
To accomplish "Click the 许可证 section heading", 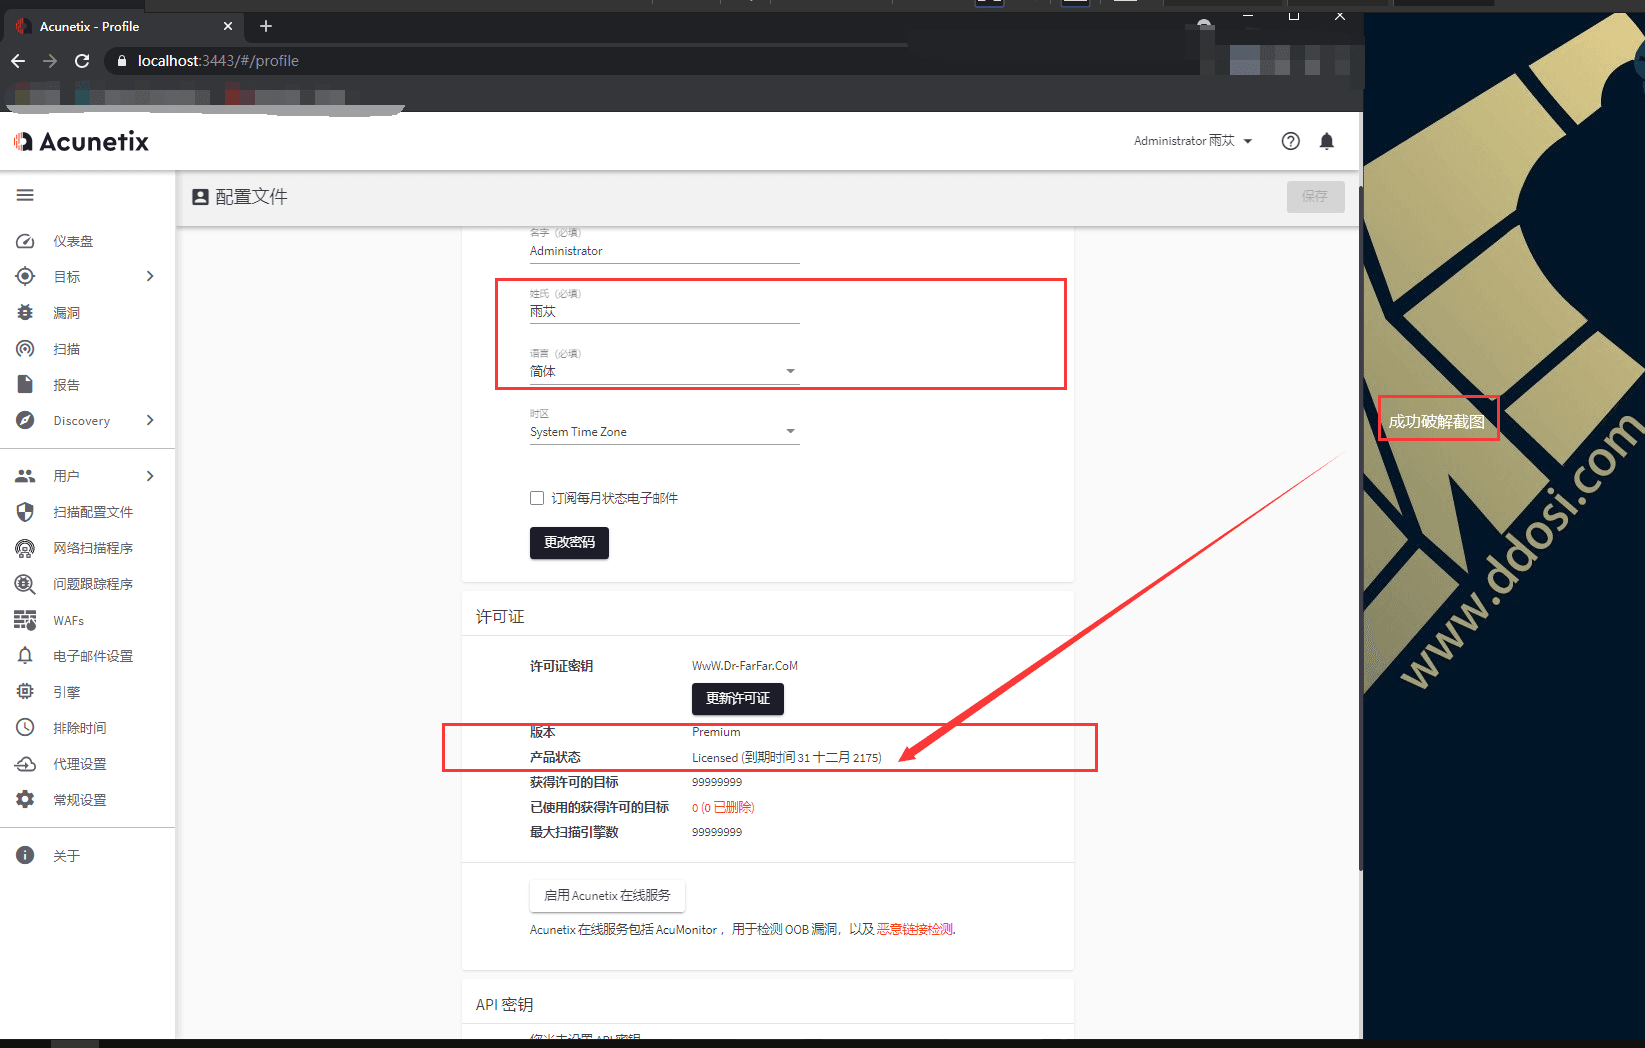I will pyautogui.click(x=500, y=617).
